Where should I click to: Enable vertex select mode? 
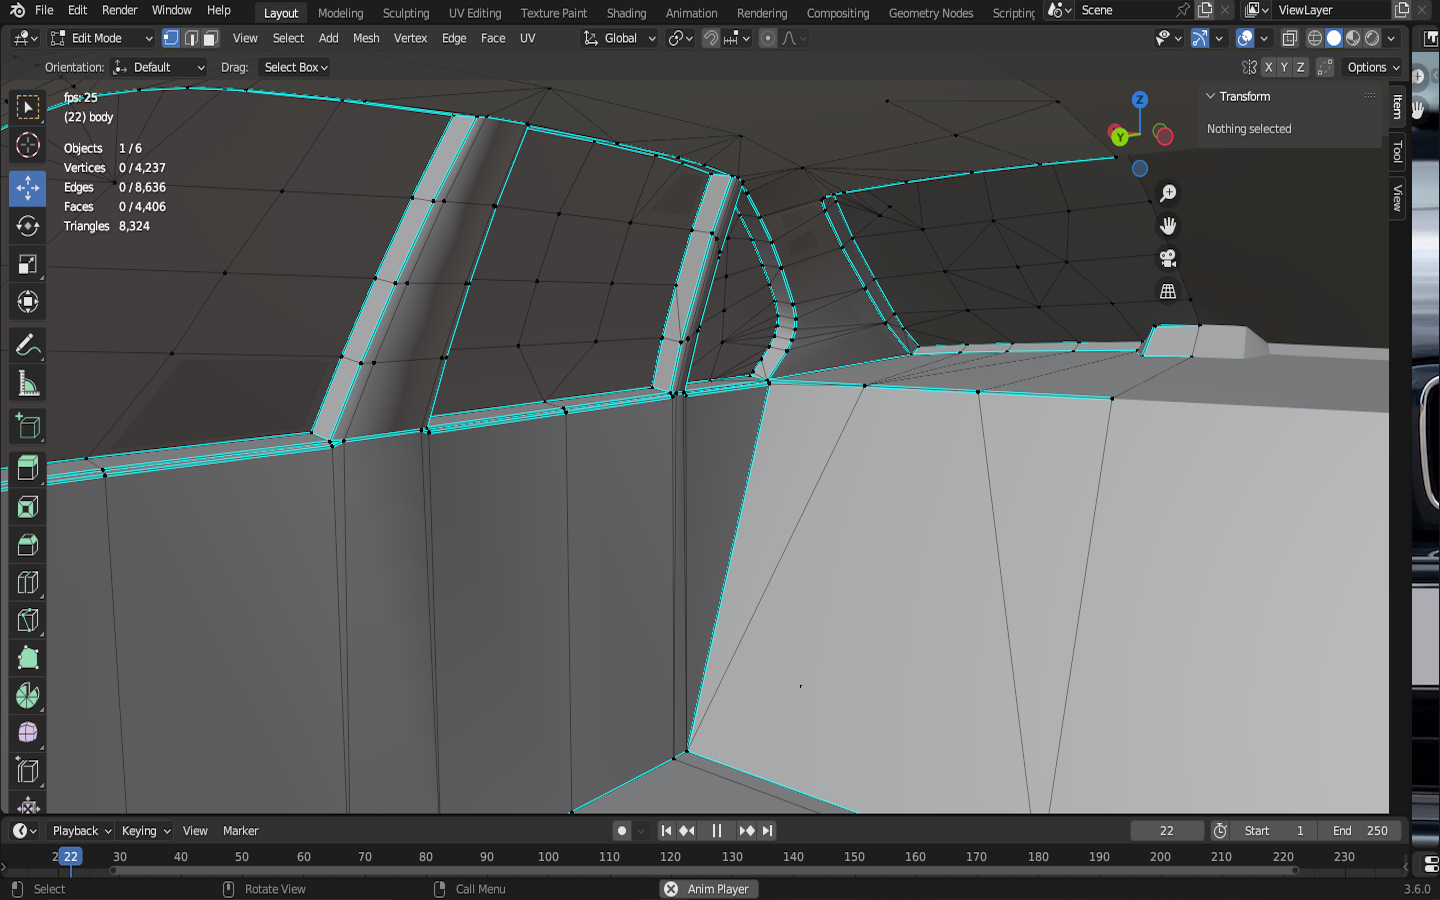click(x=171, y=38)
